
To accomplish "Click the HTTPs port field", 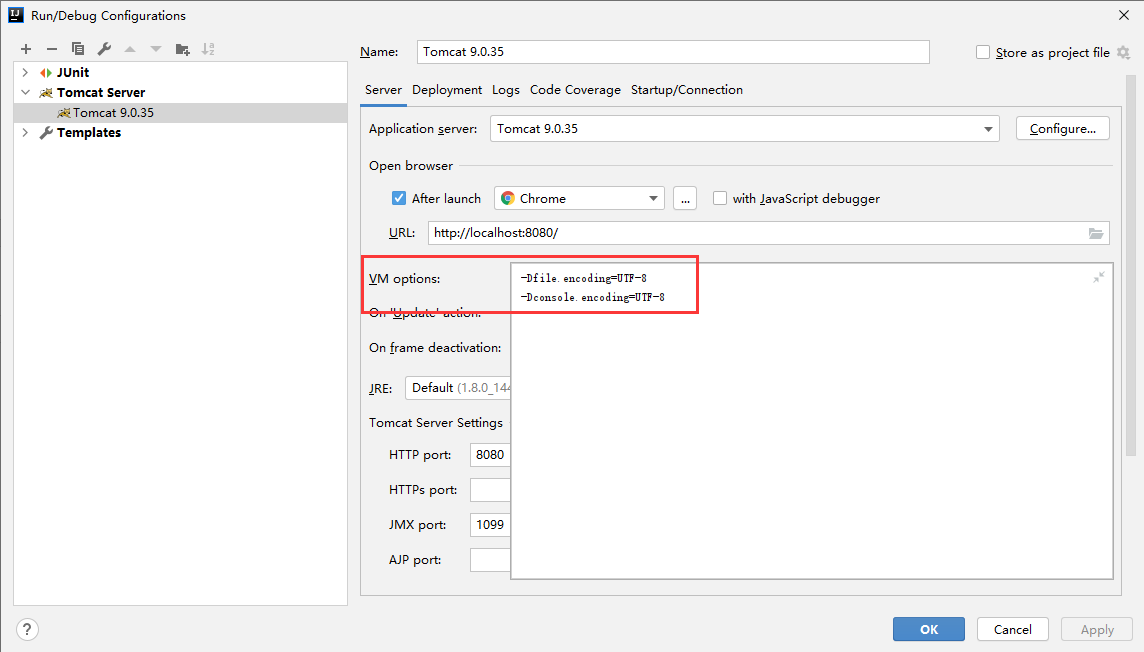I will (490, 490).
